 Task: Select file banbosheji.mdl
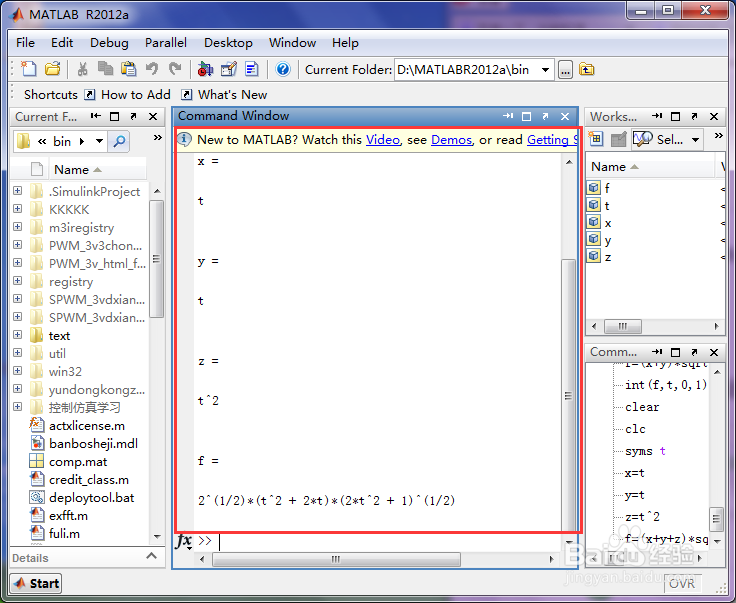coord(93,443)
